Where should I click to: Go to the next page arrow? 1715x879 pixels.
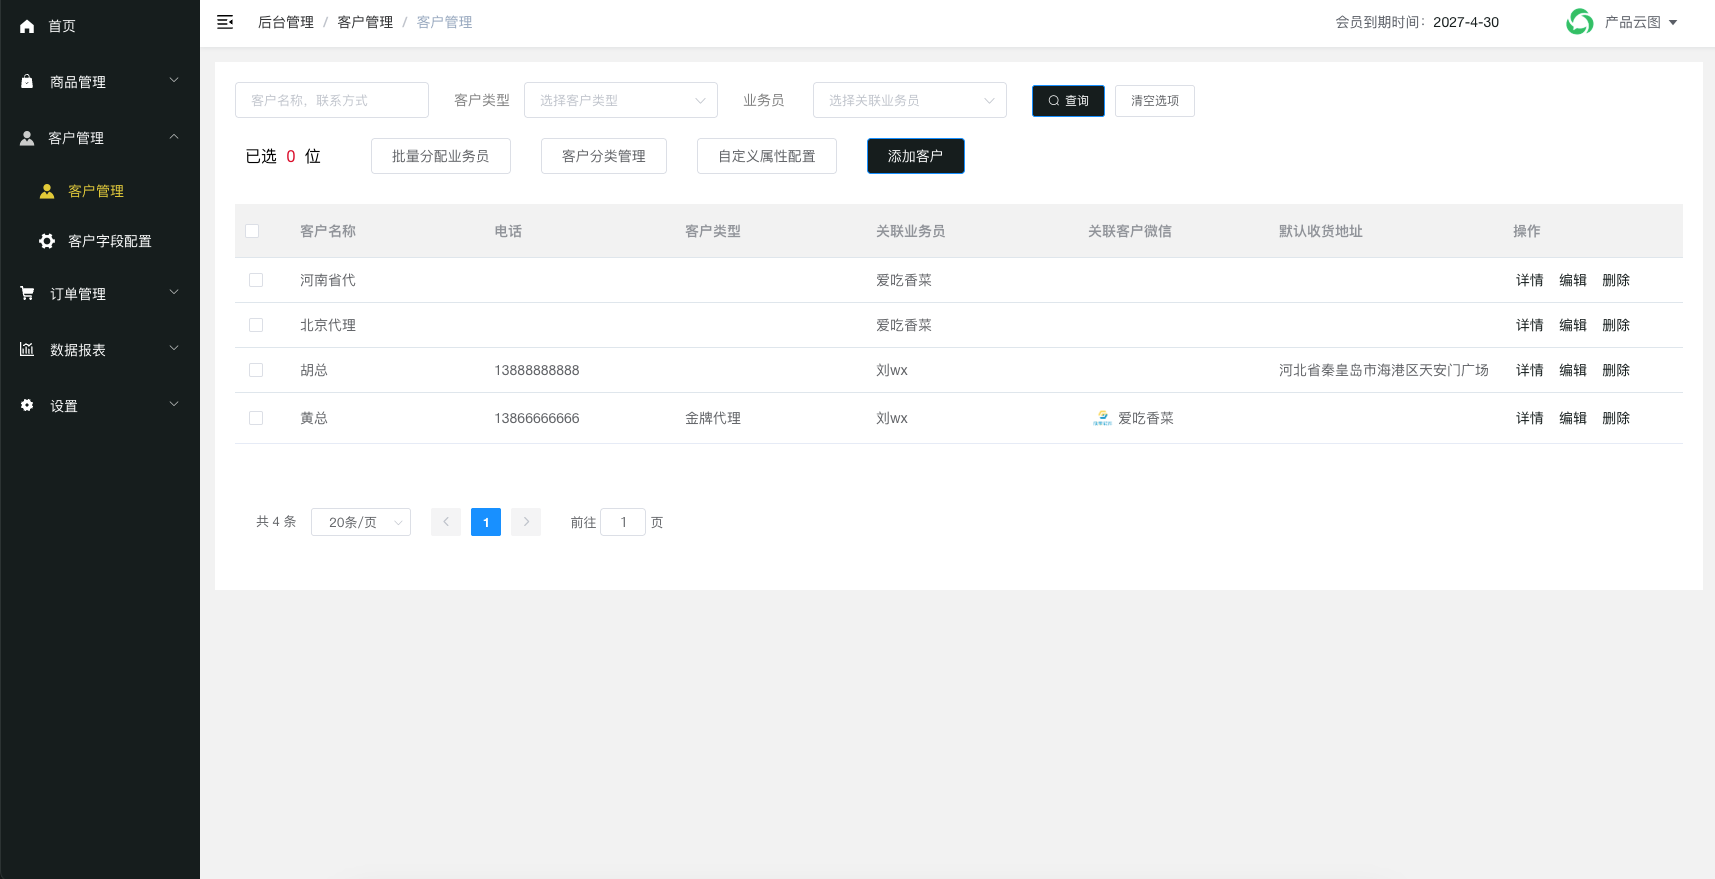526,522
